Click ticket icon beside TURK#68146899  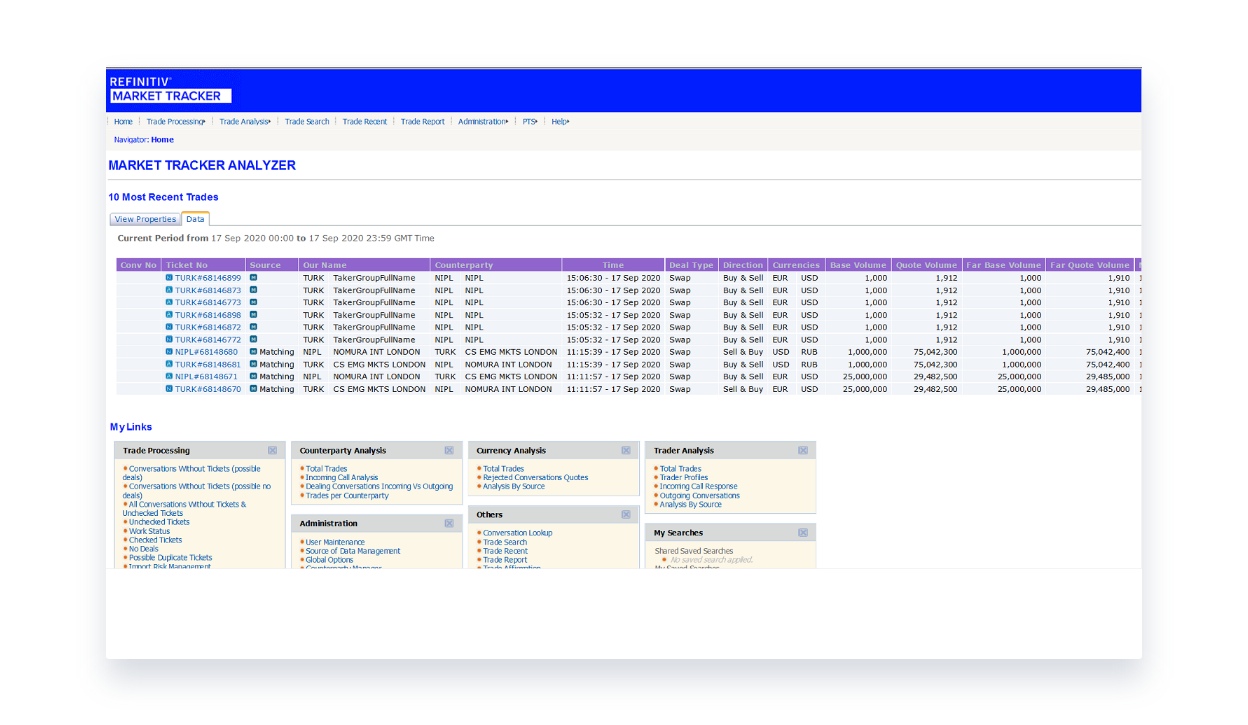(169, 278)
